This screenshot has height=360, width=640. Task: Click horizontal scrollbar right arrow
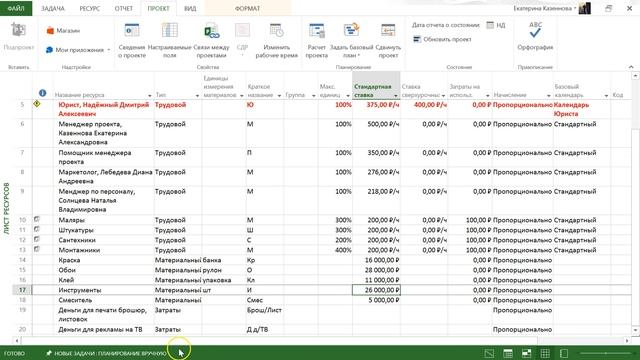click(627, 340)
